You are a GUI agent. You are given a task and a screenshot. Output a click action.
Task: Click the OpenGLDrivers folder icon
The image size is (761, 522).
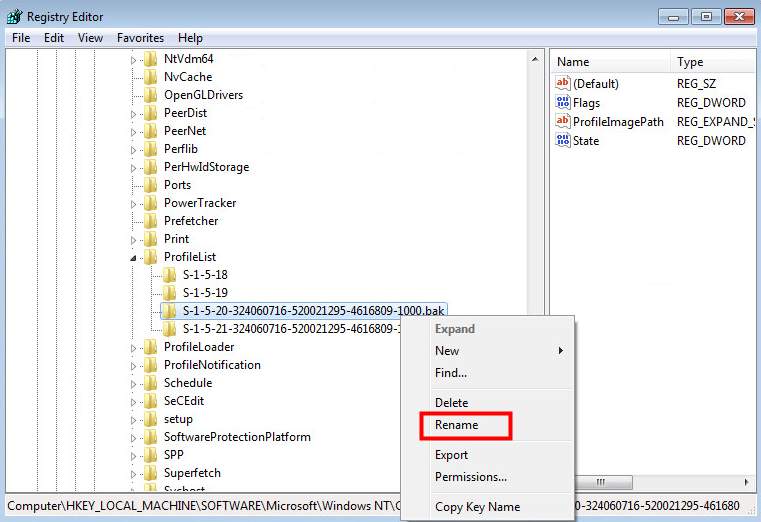pyautogui.click(x=150, y=95)
